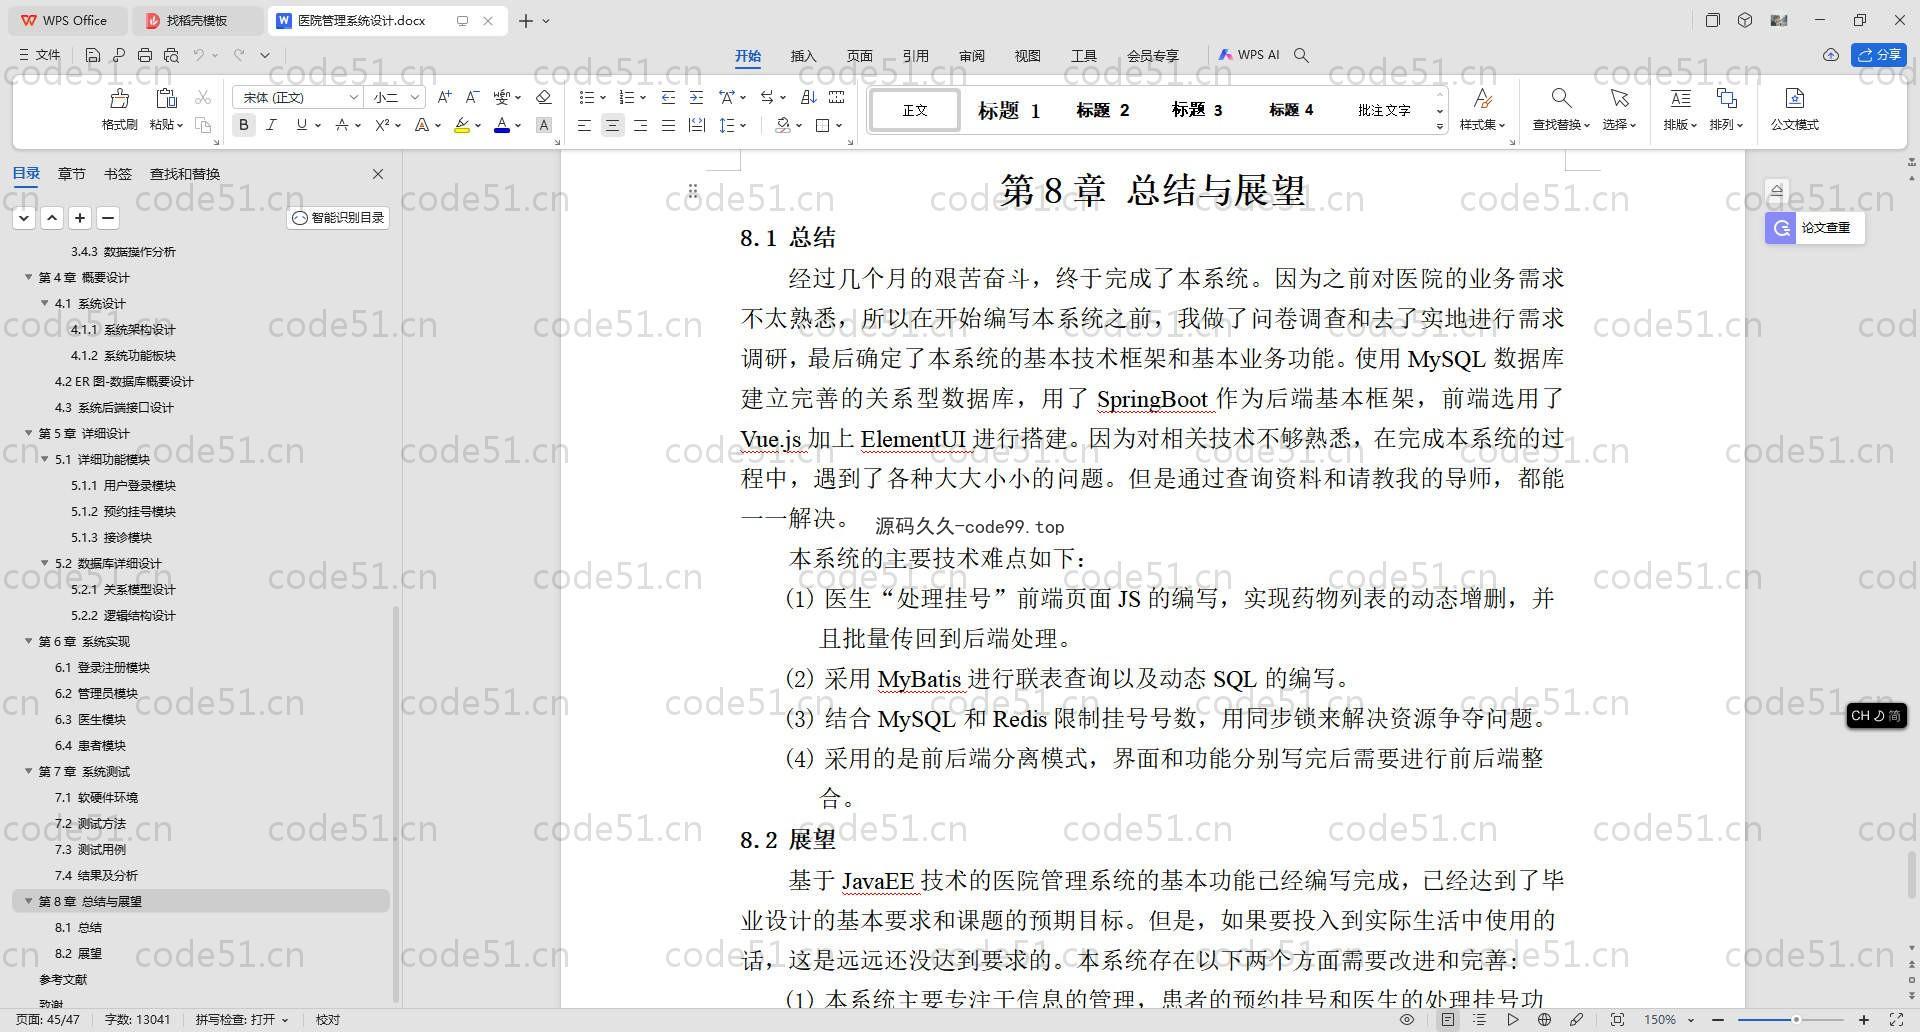Go to 7.3 测试用例 in outline
The image size is (1920, 1032).
point(90,849)
